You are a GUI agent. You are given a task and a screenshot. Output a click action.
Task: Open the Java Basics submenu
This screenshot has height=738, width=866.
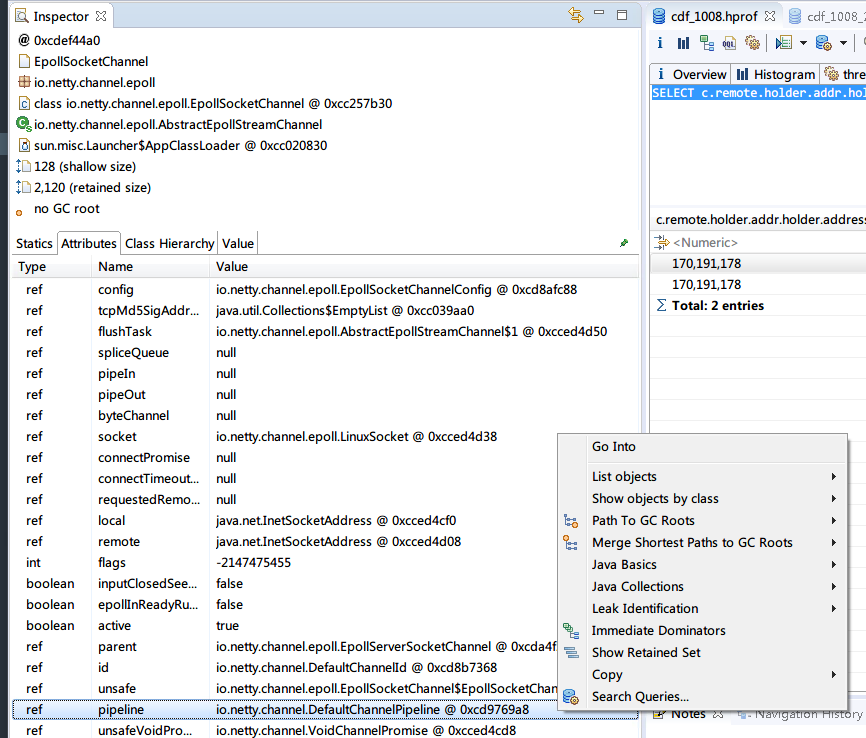pos(703,565)
